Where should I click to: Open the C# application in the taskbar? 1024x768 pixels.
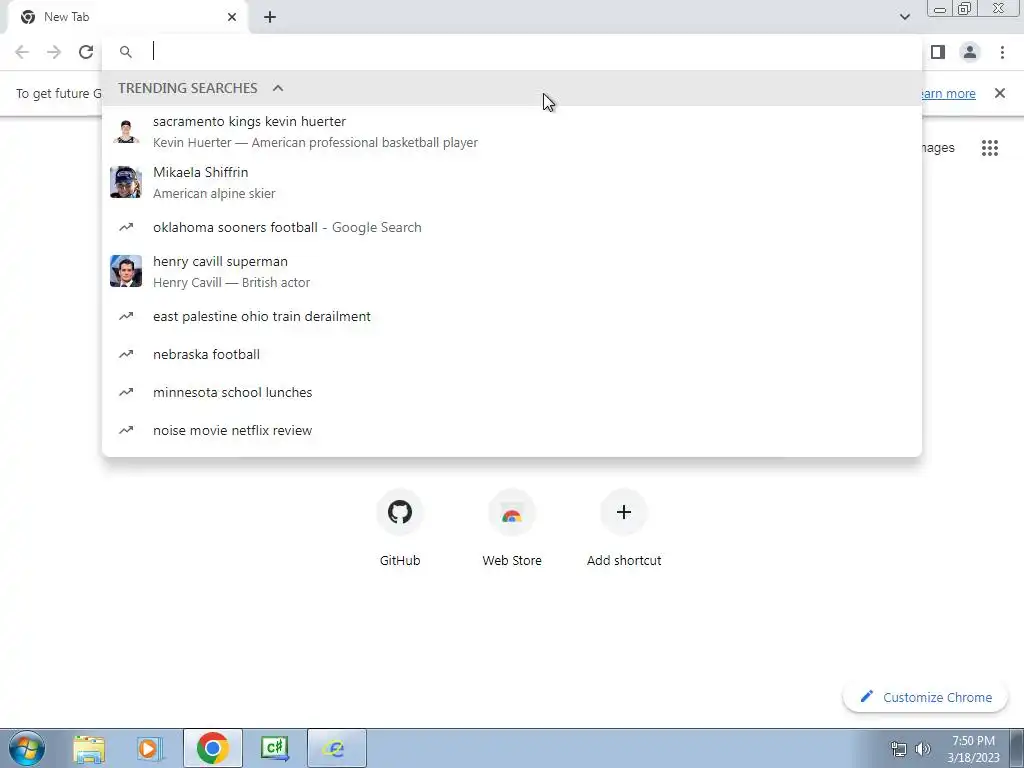(x=274, y=748)
